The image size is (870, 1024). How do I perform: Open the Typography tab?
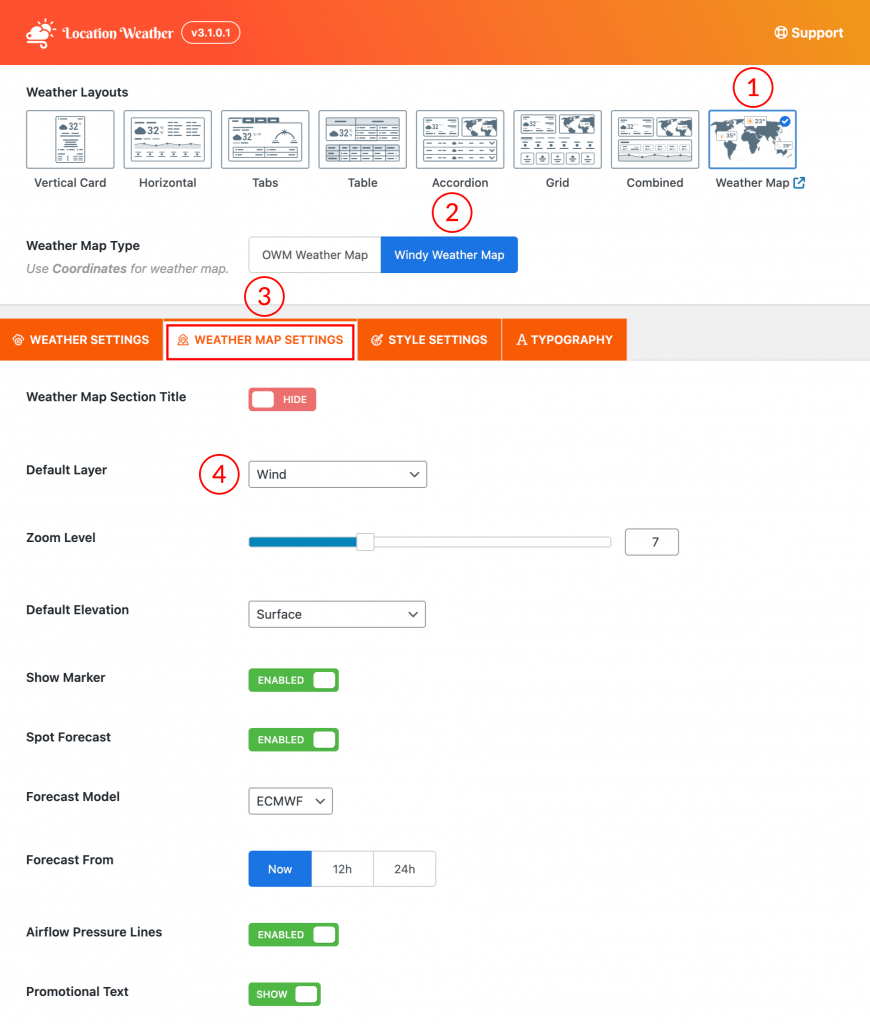[x=563, y=339]
